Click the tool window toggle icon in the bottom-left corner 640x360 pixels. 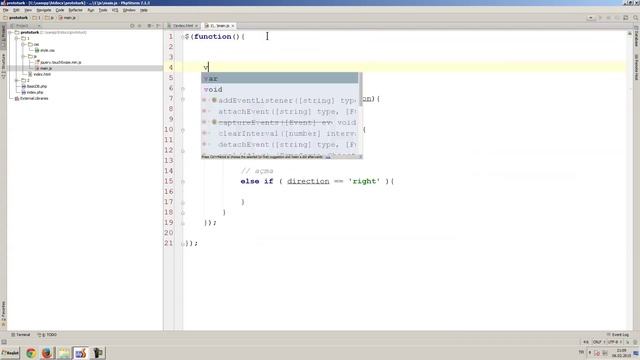click(4, 342)
